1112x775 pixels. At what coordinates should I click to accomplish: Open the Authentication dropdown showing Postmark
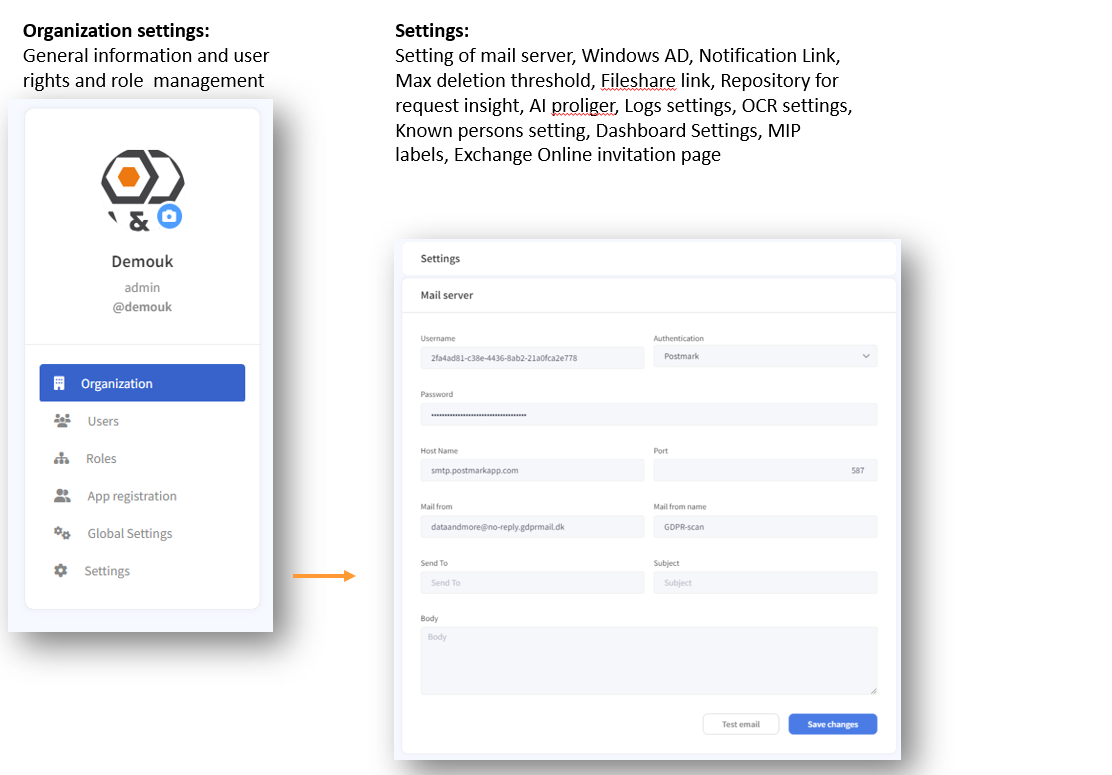click(765, 356)
